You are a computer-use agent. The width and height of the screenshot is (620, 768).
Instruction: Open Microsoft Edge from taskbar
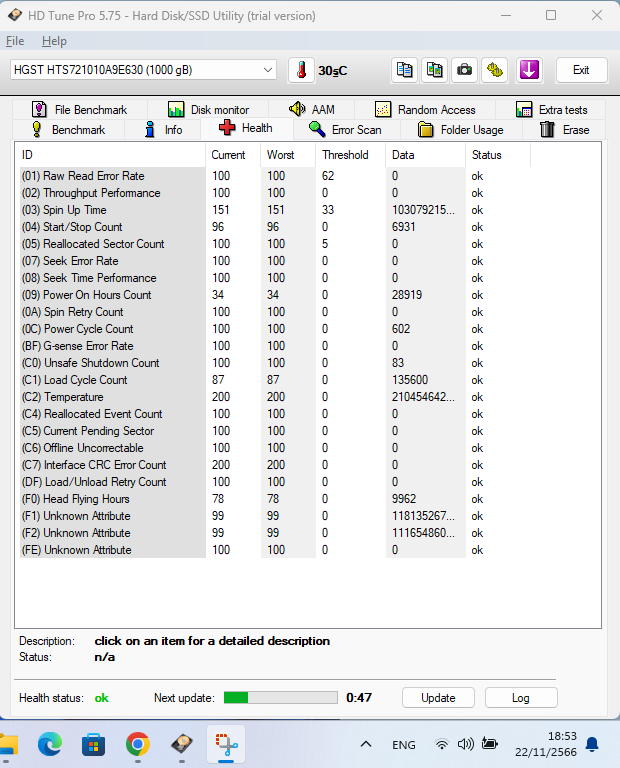coord(50,744)
